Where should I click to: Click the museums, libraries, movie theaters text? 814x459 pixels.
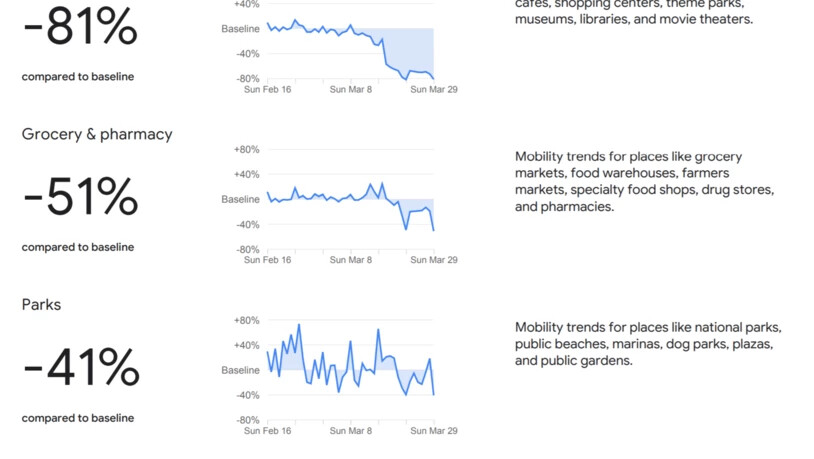click(x=634, y=19)
